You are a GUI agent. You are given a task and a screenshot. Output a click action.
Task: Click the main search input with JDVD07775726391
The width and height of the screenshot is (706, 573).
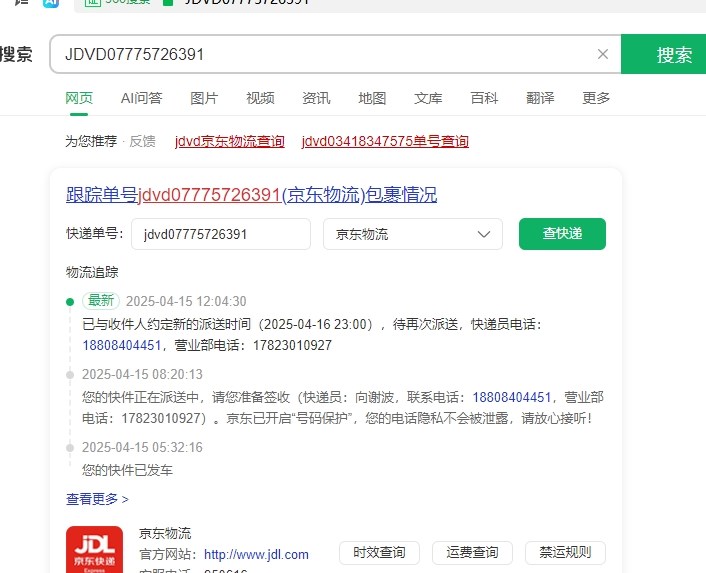click(x=335, y=54)
